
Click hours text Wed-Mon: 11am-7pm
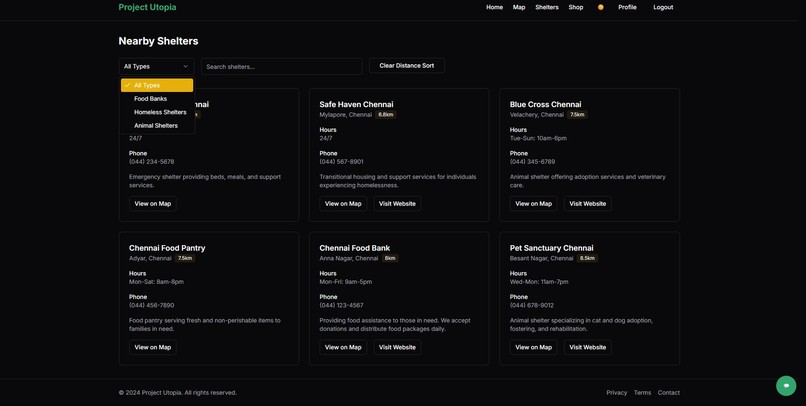pyautogui.click(x=539, y=282)
